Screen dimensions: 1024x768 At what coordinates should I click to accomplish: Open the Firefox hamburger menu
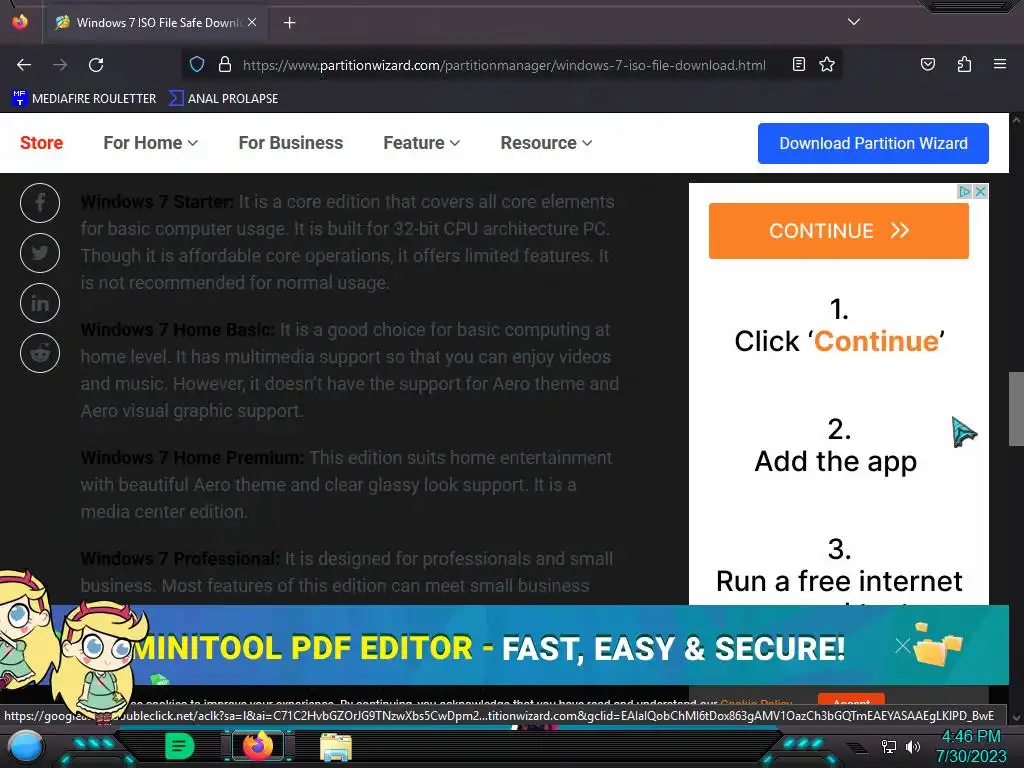999,64
